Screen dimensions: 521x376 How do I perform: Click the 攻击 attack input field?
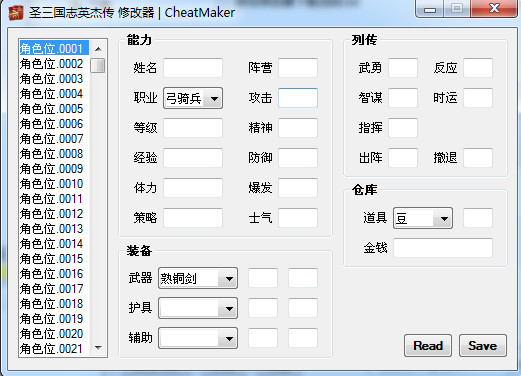(298, 98)
